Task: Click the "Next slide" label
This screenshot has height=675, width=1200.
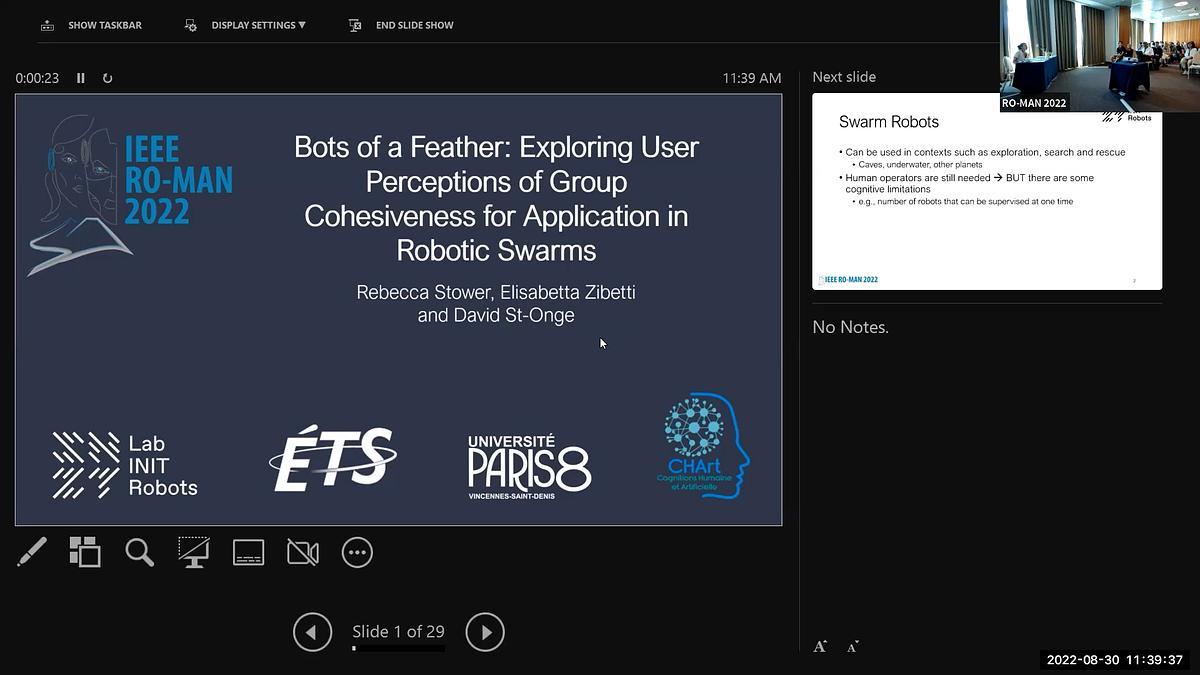Action: pos(844,77)
